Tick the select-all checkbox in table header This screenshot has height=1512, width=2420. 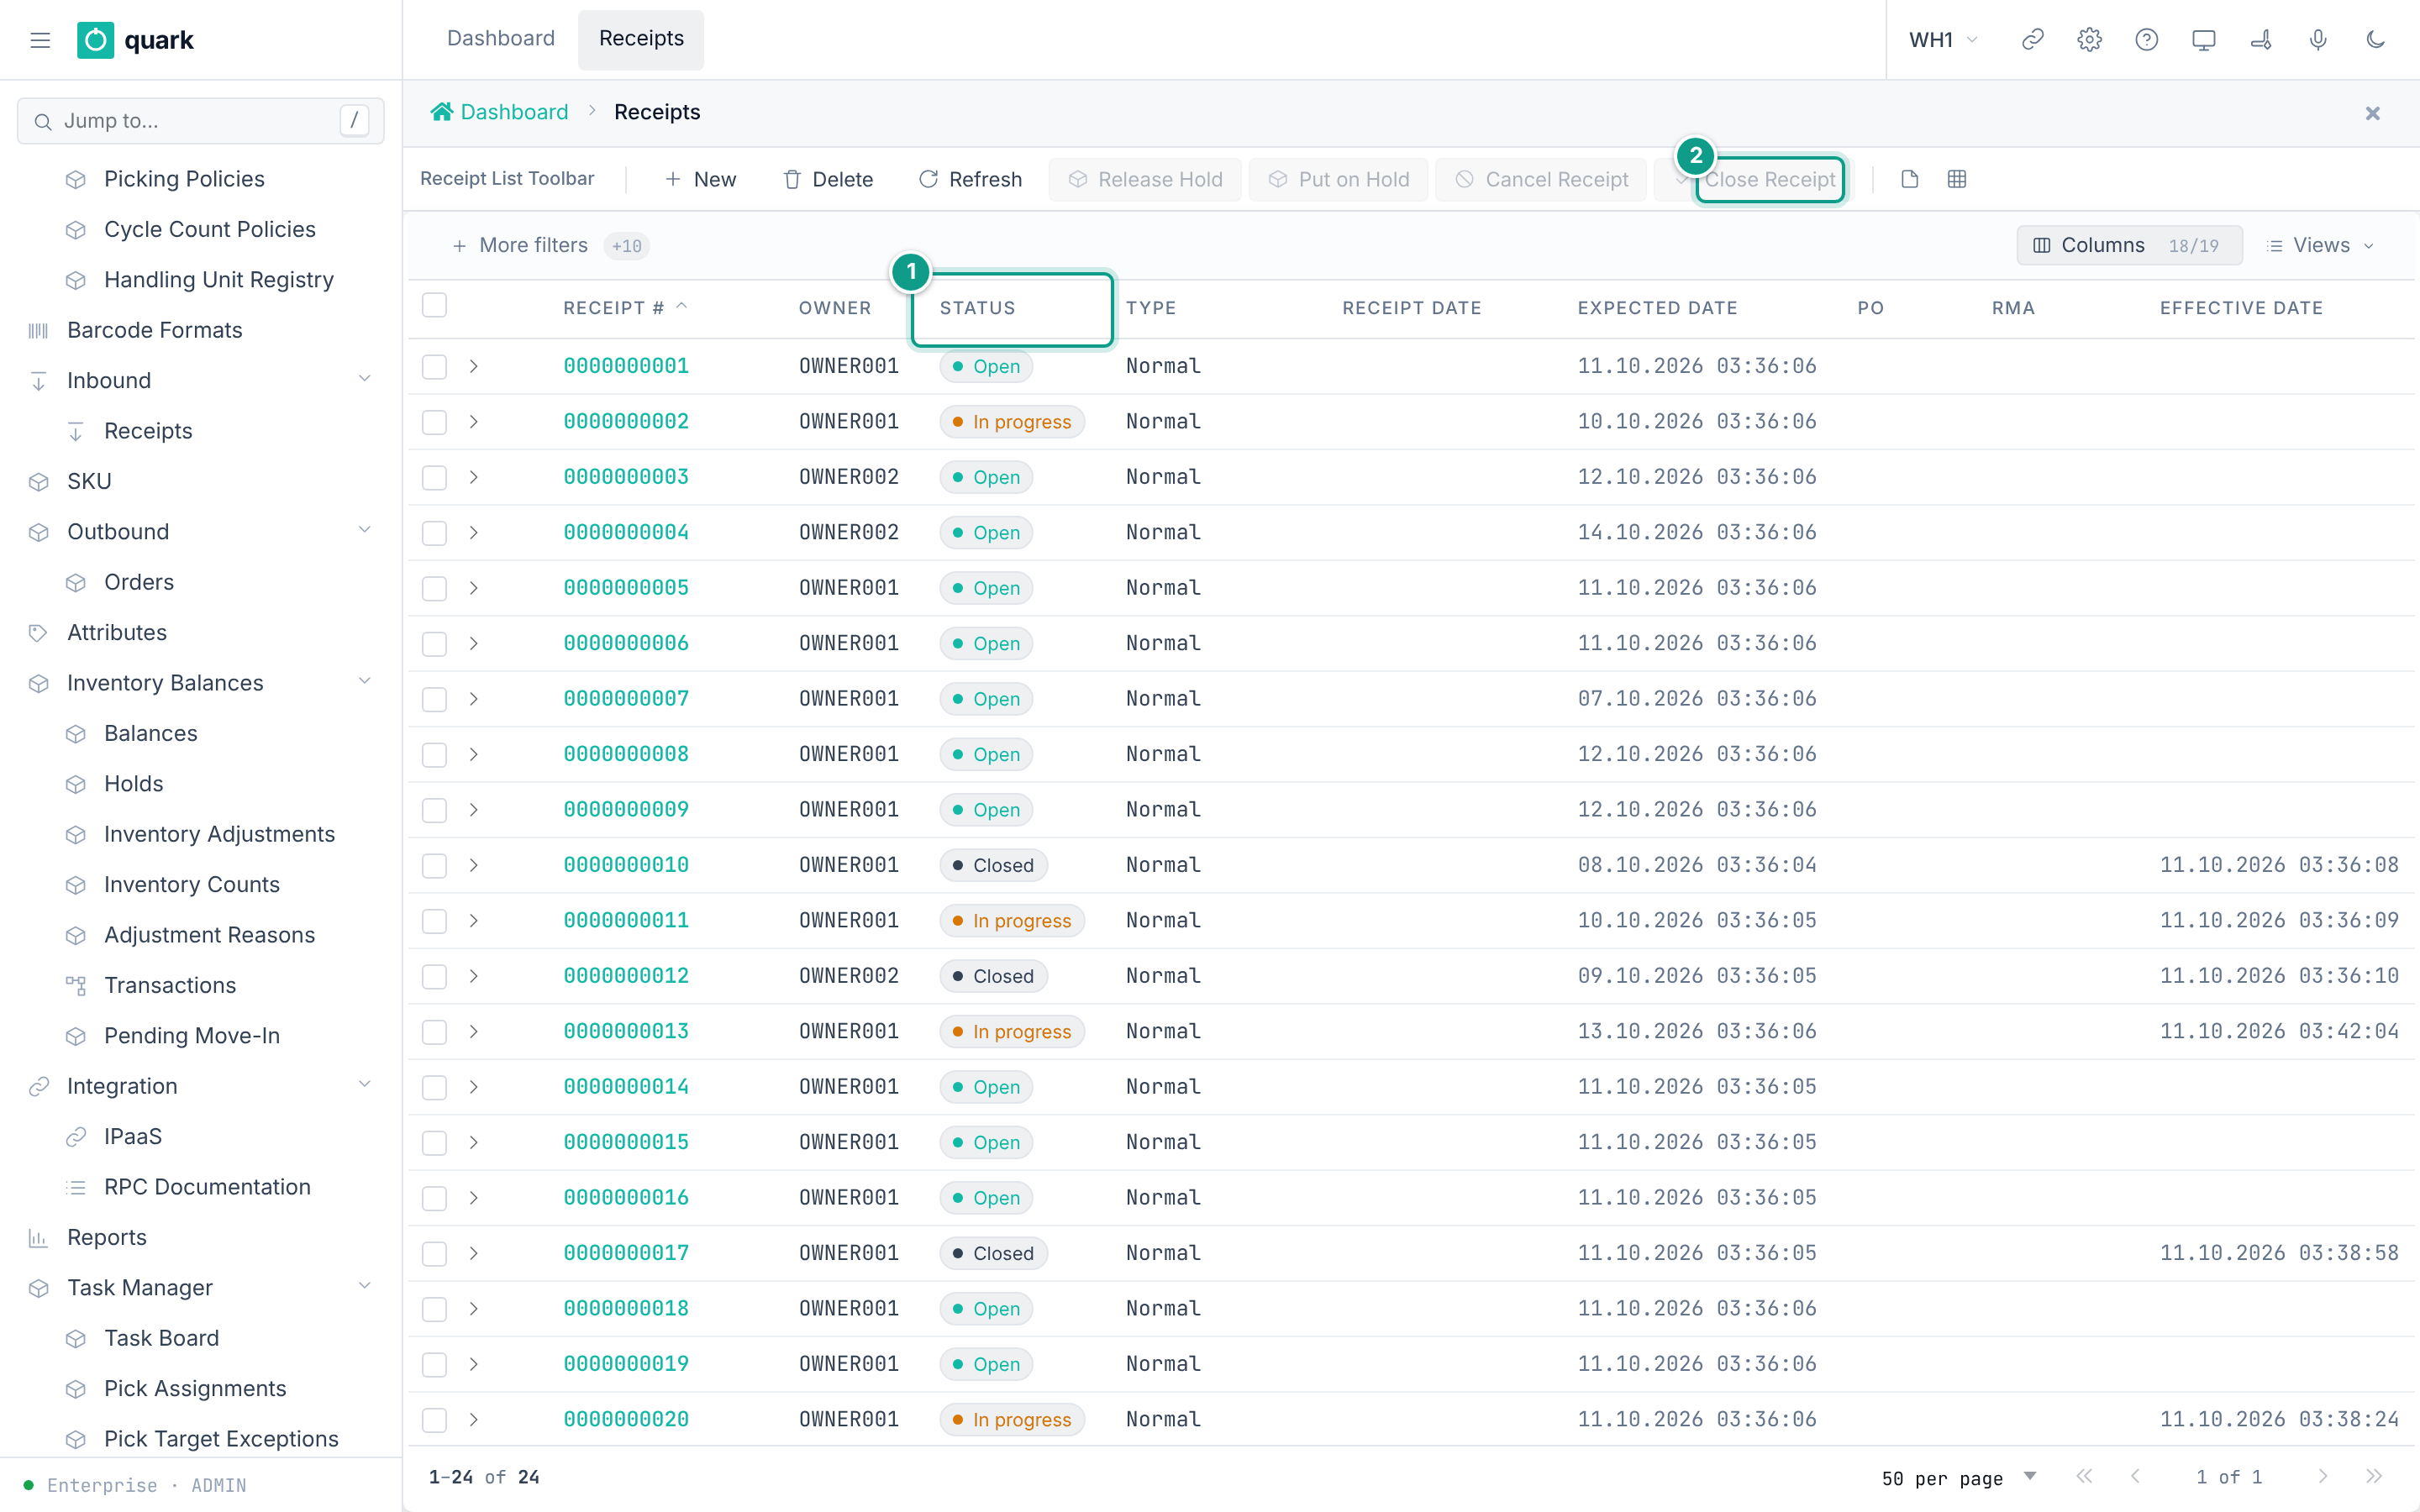[434, 305]
